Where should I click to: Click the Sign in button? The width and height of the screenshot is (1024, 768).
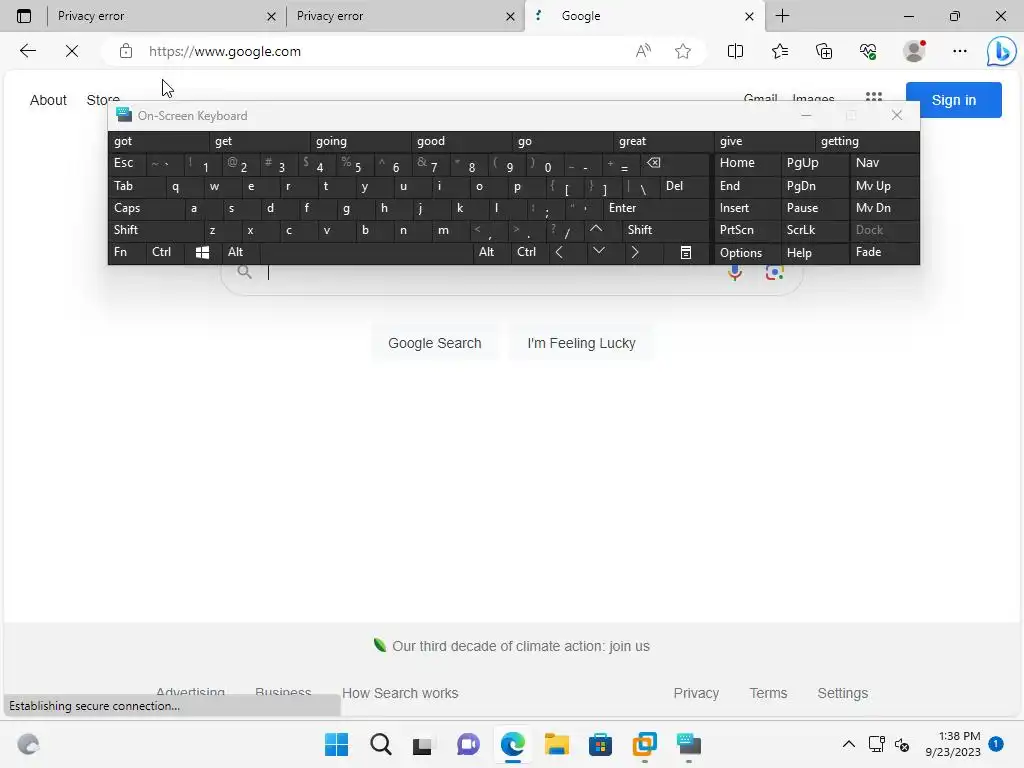click(953, 100)
